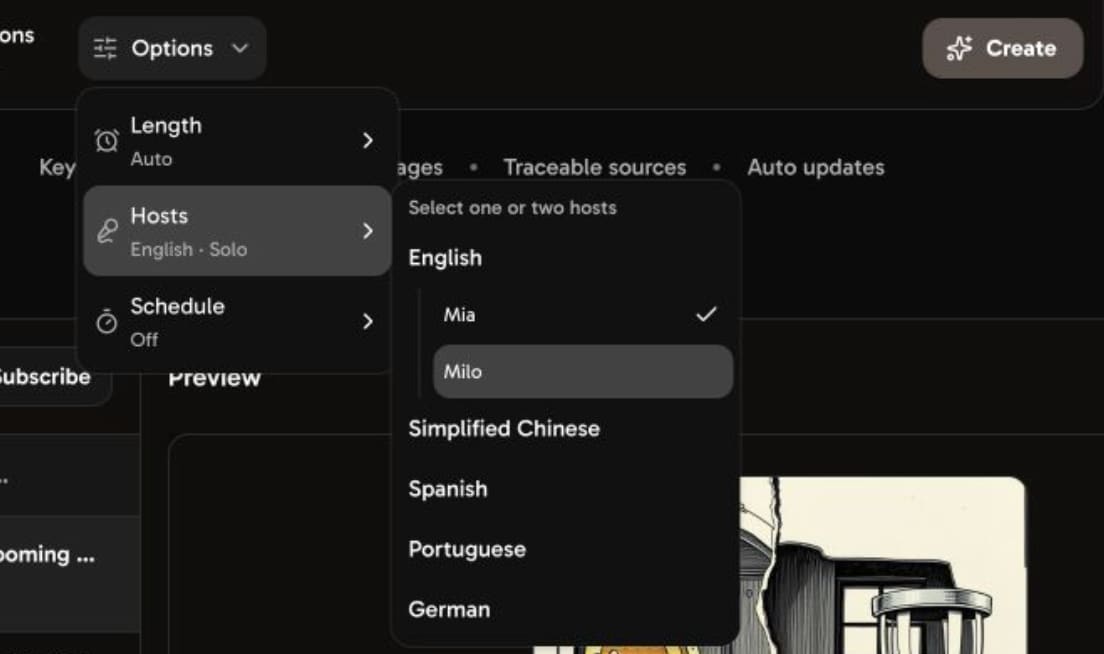Expand the English language group
Image resolution: width=1104 pixels, height=654 pixels.
(x=445, y=258)
